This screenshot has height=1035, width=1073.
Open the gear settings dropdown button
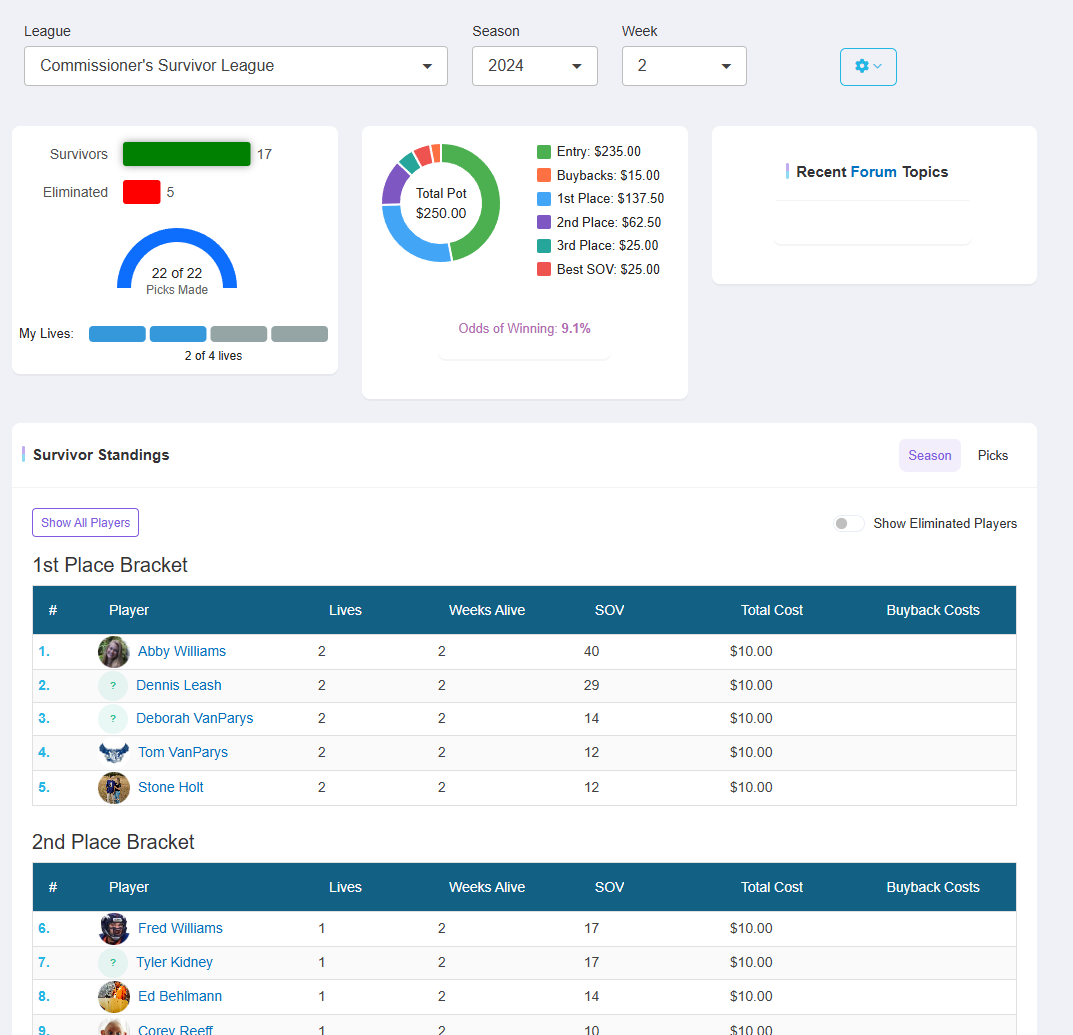click(x=867, y=67)
